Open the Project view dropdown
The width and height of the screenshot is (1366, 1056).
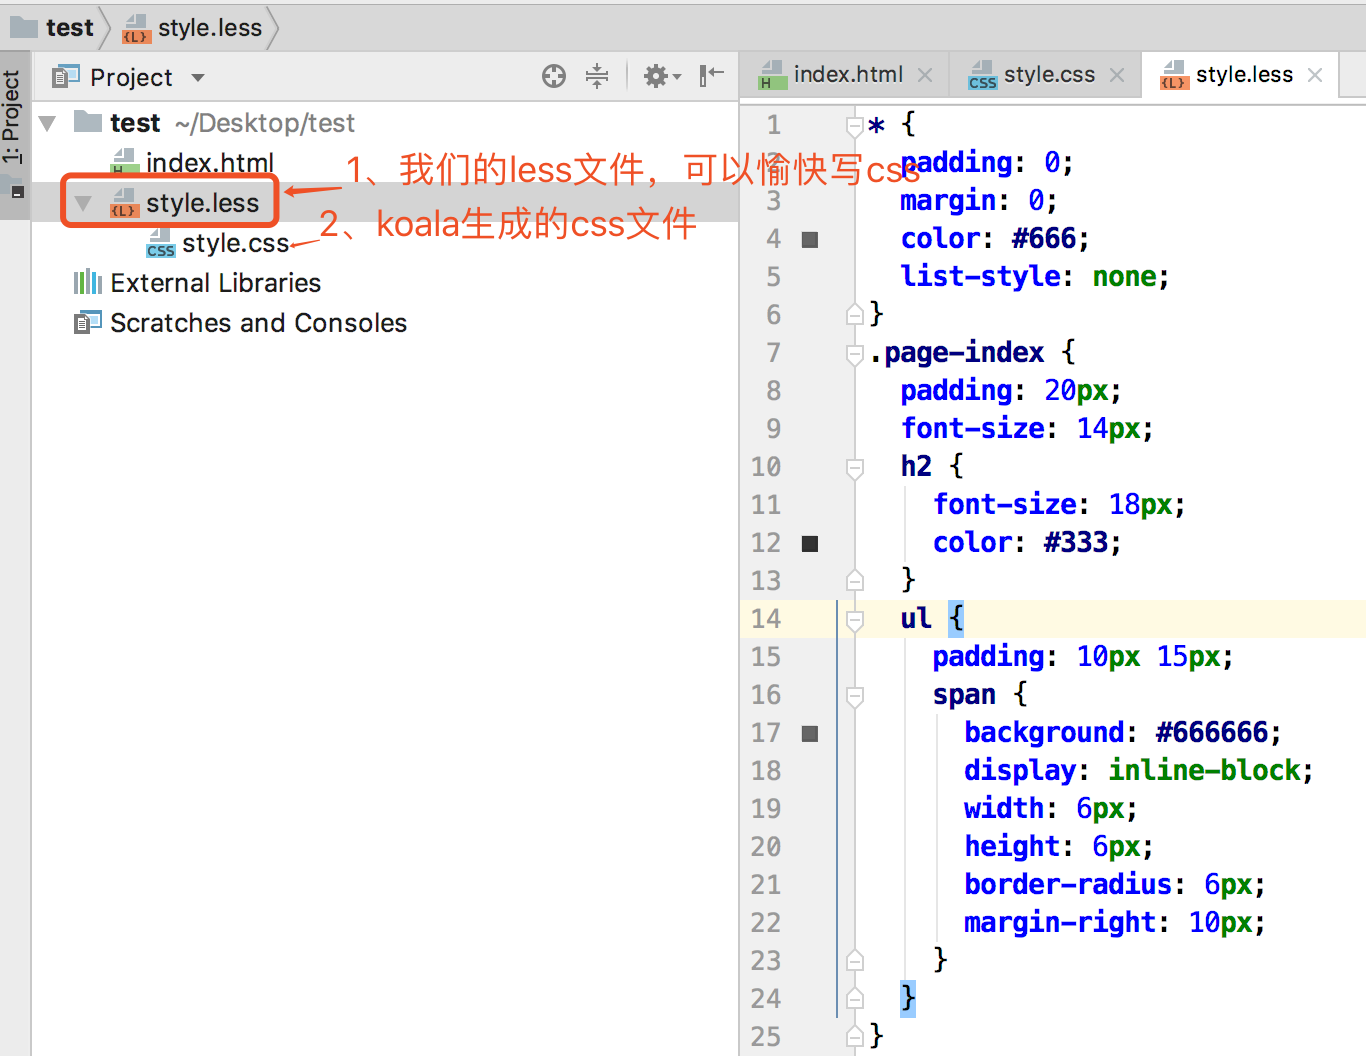198,78
